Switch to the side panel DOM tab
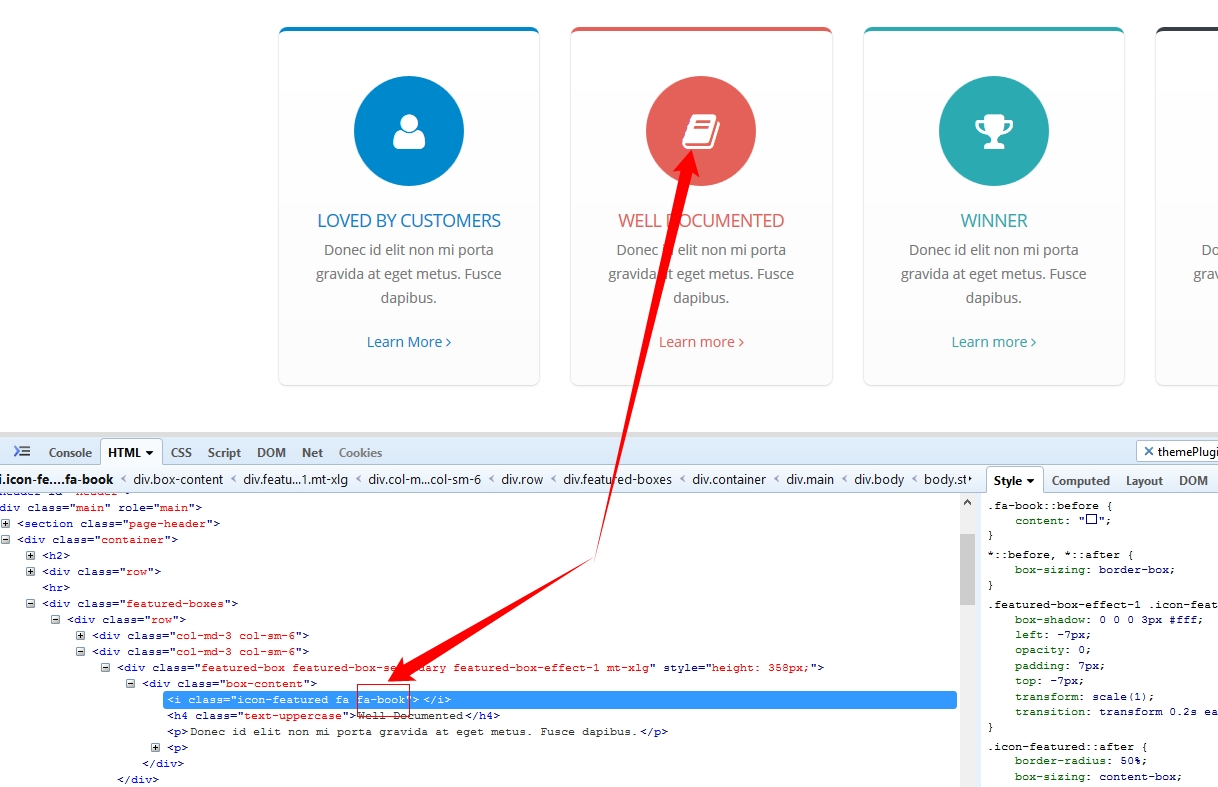Image resolution: width=1218 pixels, height=787 pixels. click(x=1193, y=481)
